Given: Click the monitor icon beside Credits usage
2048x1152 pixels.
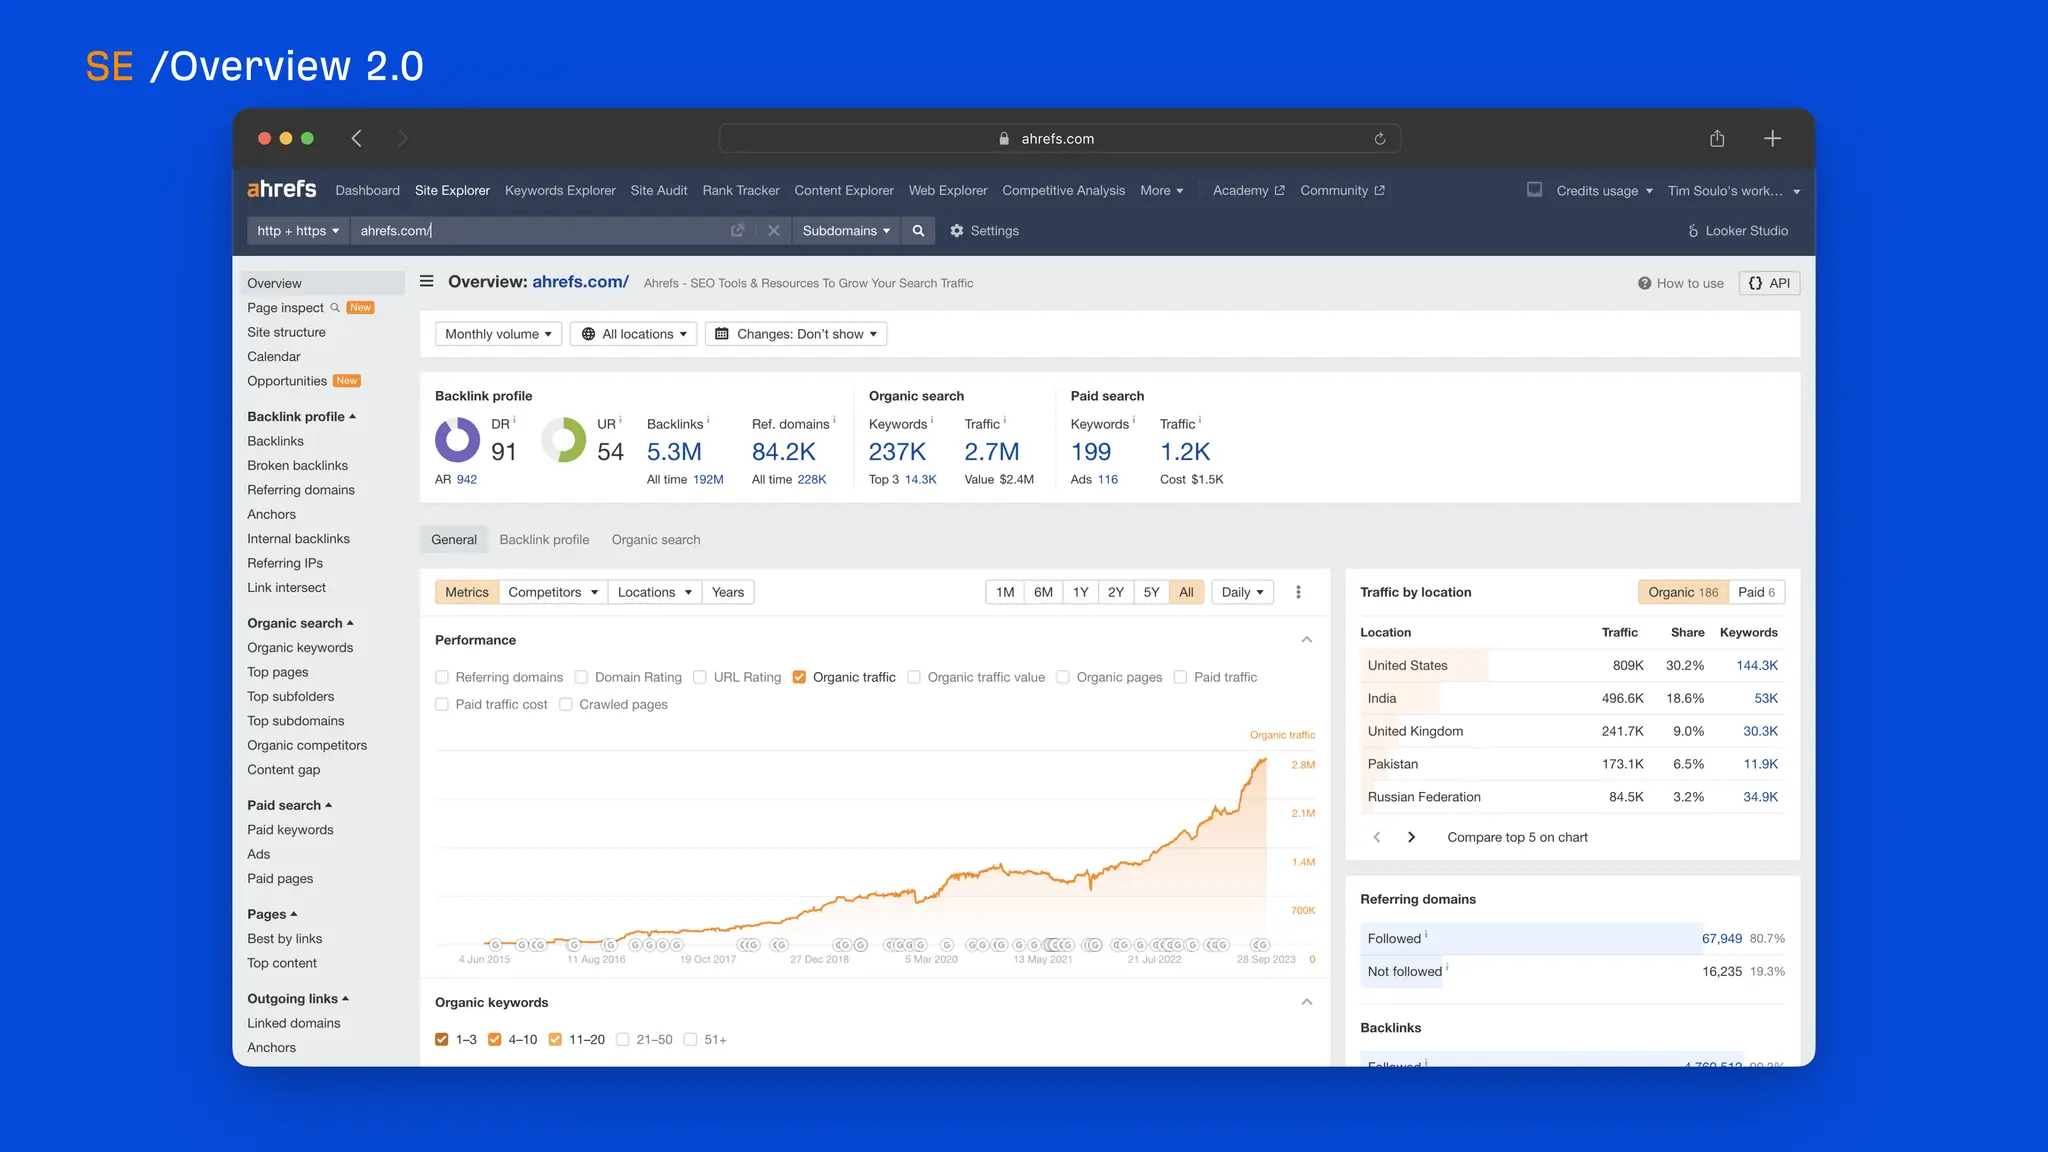Looking at the screenshot, I should 1534,190.
